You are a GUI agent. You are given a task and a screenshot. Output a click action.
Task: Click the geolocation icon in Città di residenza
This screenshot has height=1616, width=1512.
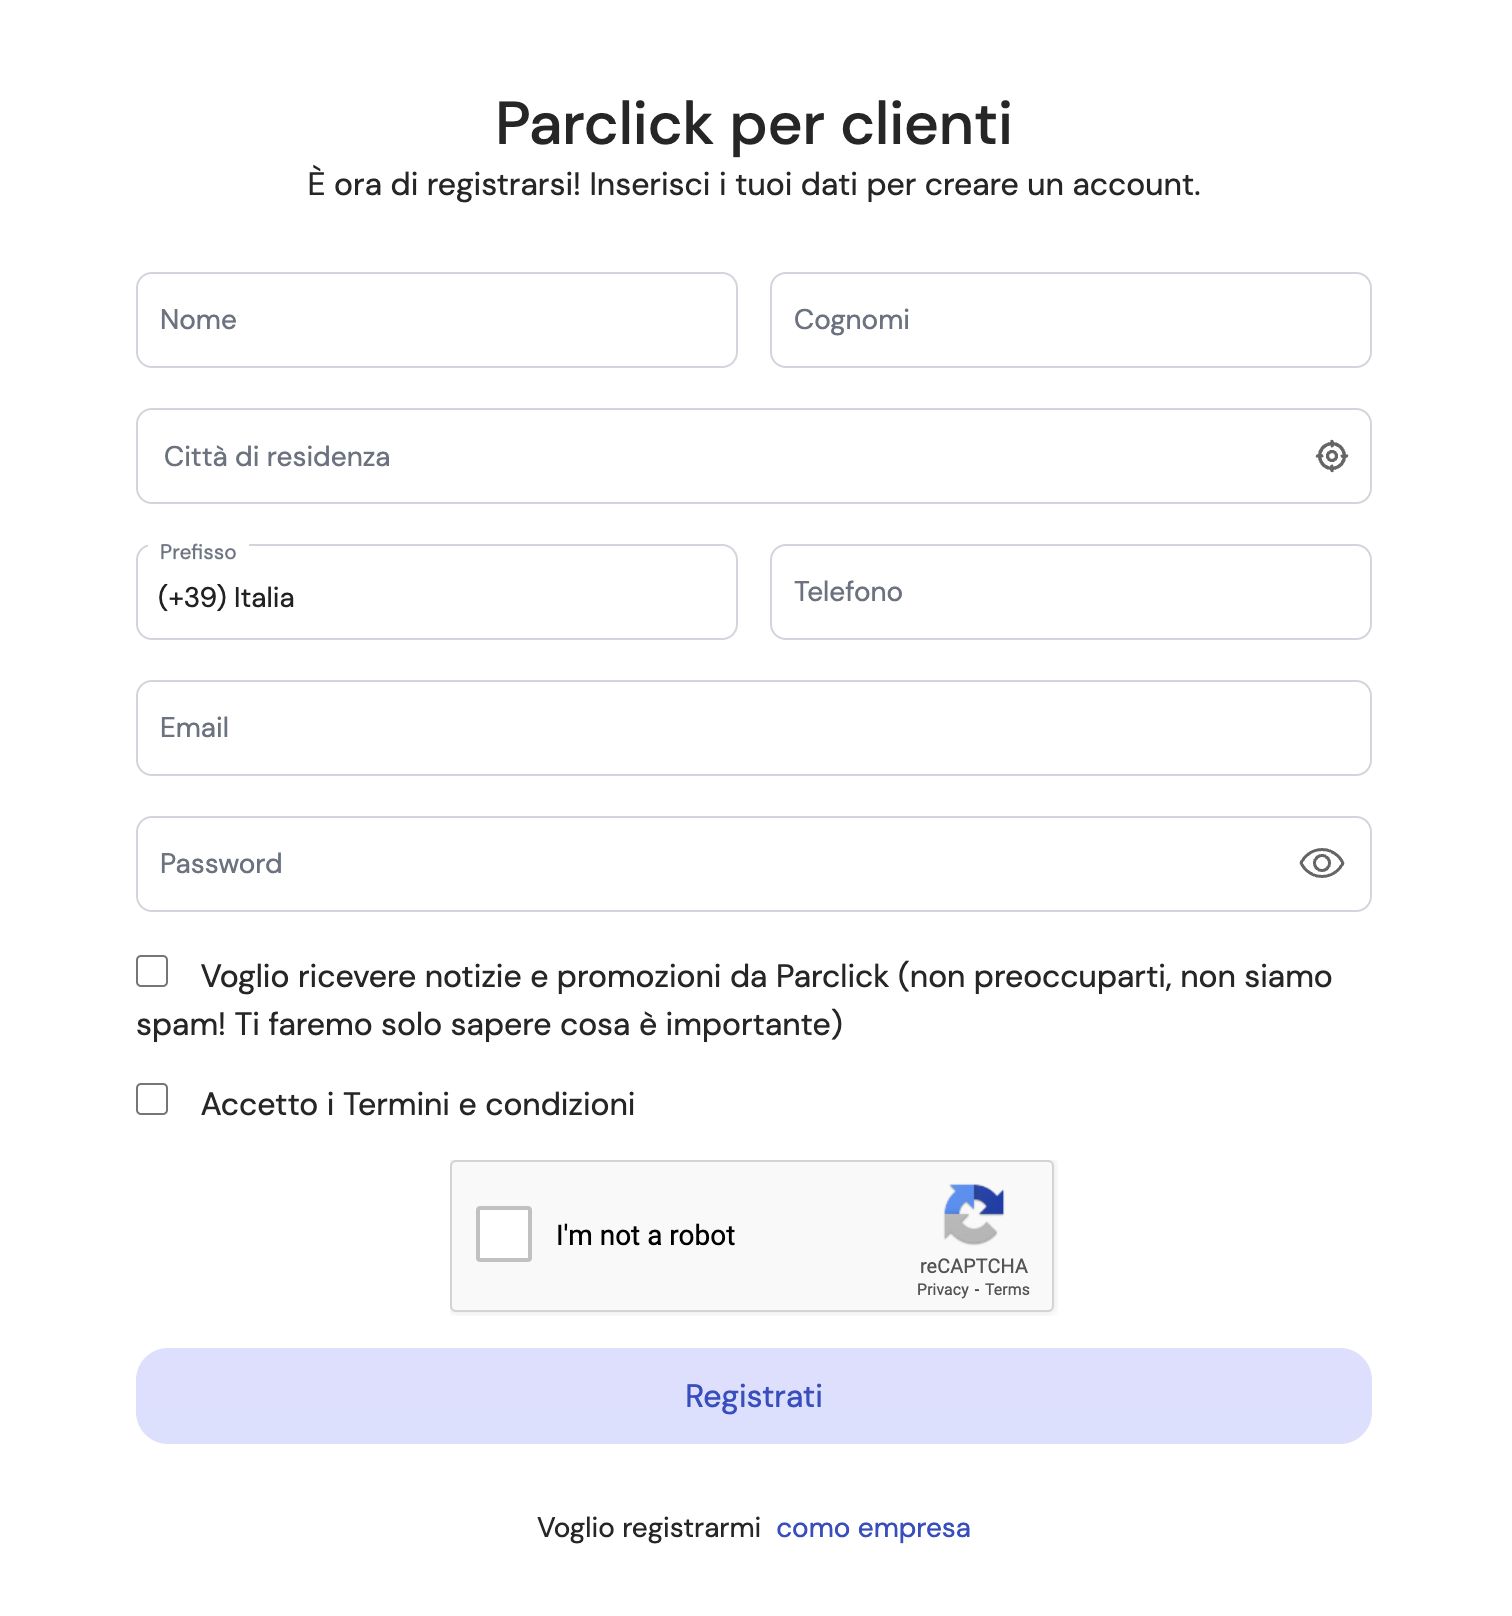pyautogui.click(x=1331, y=456)
